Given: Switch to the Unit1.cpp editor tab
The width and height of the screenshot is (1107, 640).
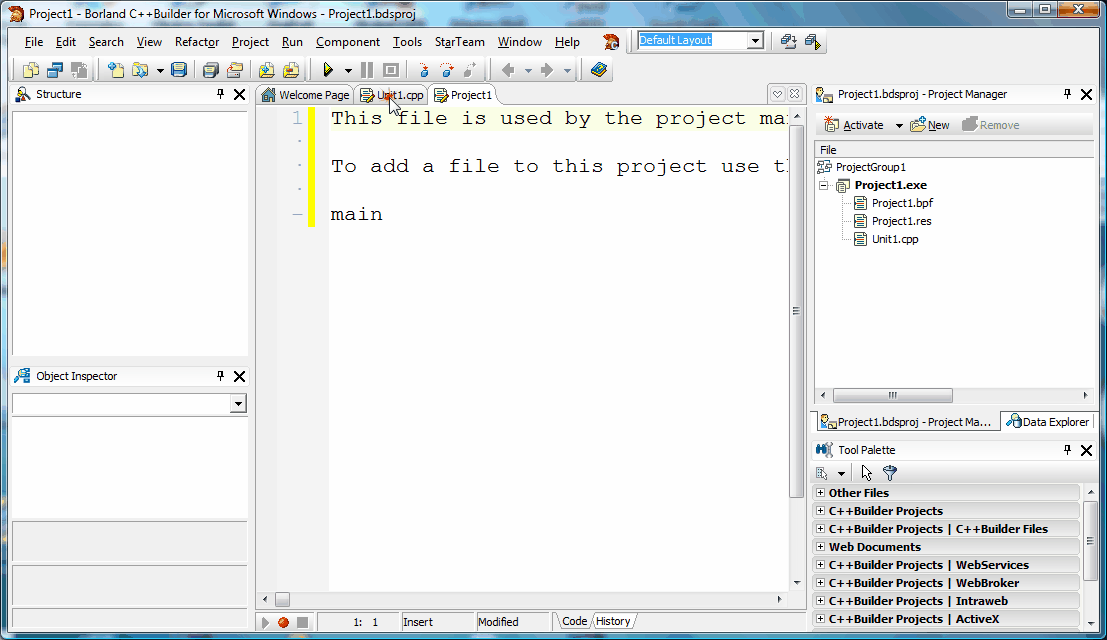Looking at the screenshot, I should click(392, 95).
